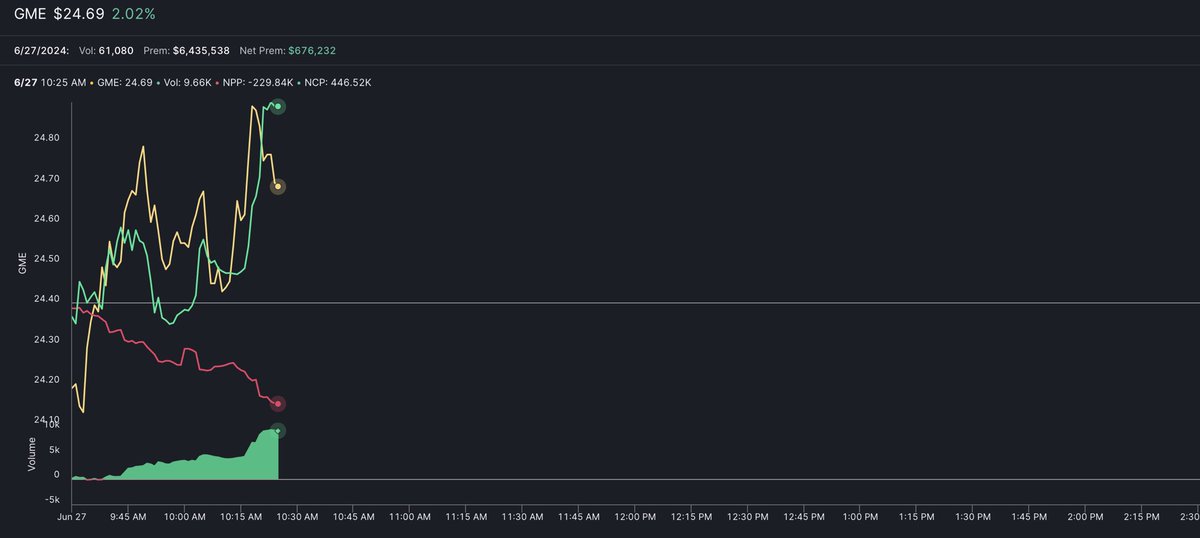Click the 10:00 AM x-axis label
Image resolution: width=1200 pixels, height=538 pixels.
tap(184, 518)
